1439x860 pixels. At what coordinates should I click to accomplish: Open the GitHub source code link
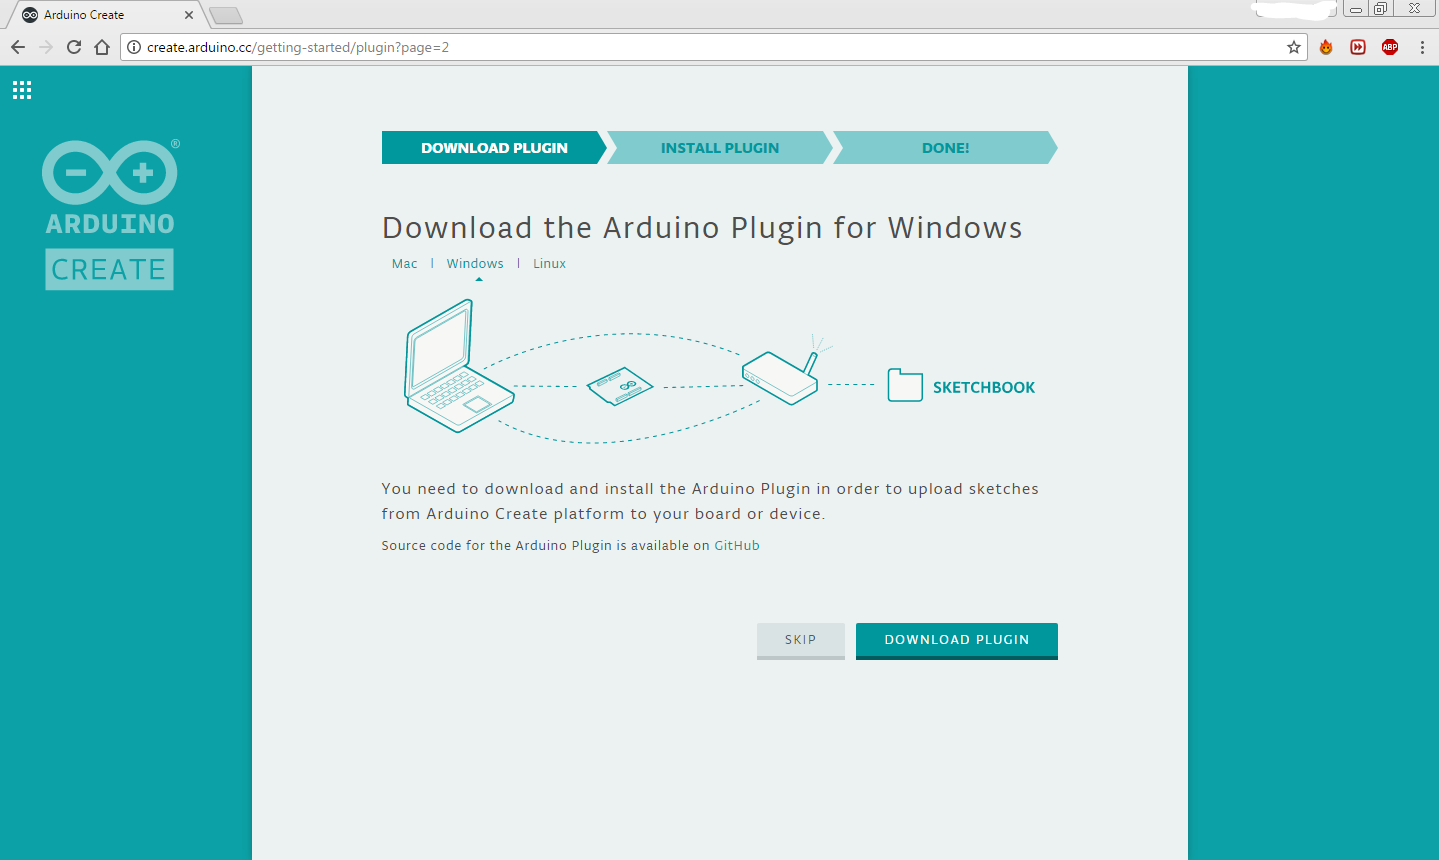point(737,545)
